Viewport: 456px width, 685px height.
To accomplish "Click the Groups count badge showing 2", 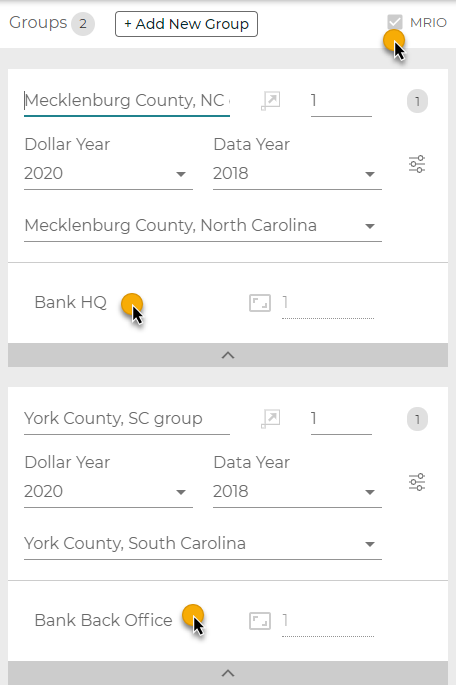I will coord(83,24).
